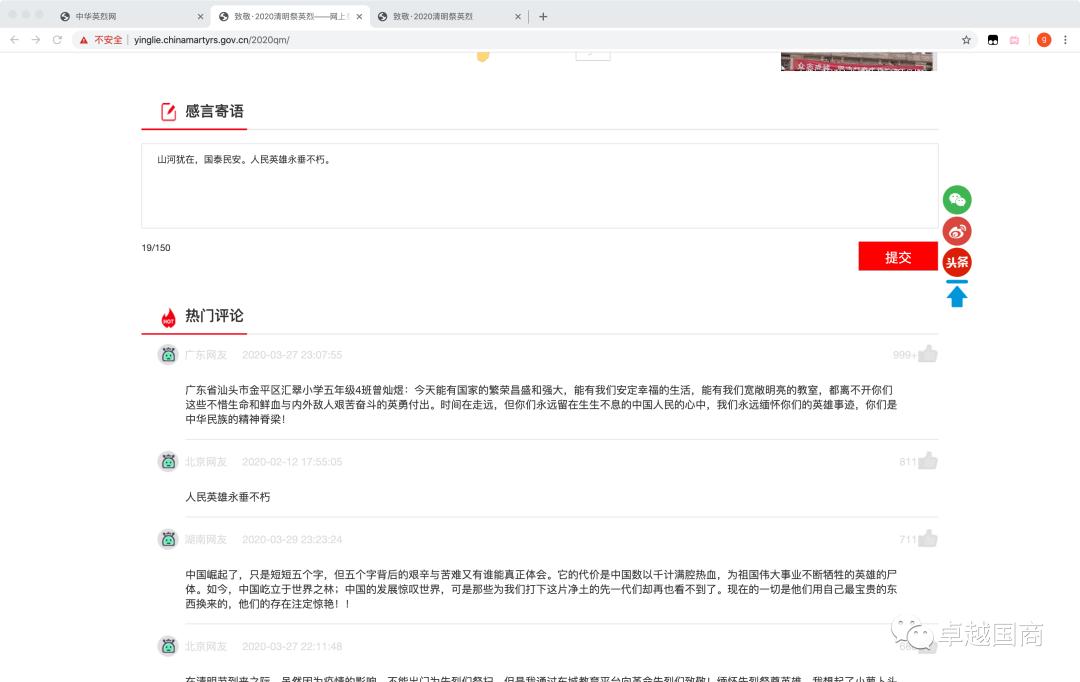Share page via green WeChat icon

pyautogui.click(x=957, y=200)
